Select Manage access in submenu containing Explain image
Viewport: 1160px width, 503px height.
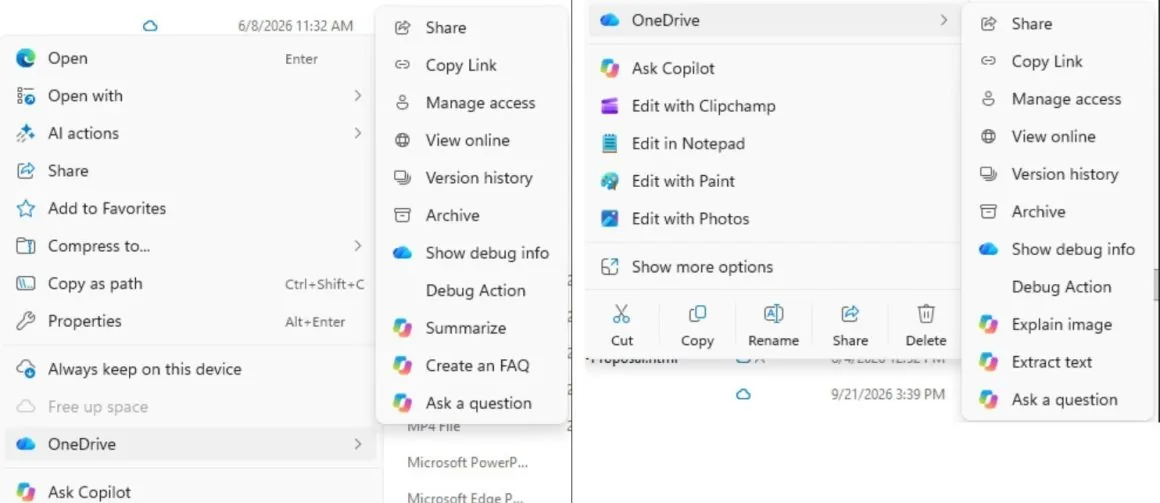click(1058, 99)
